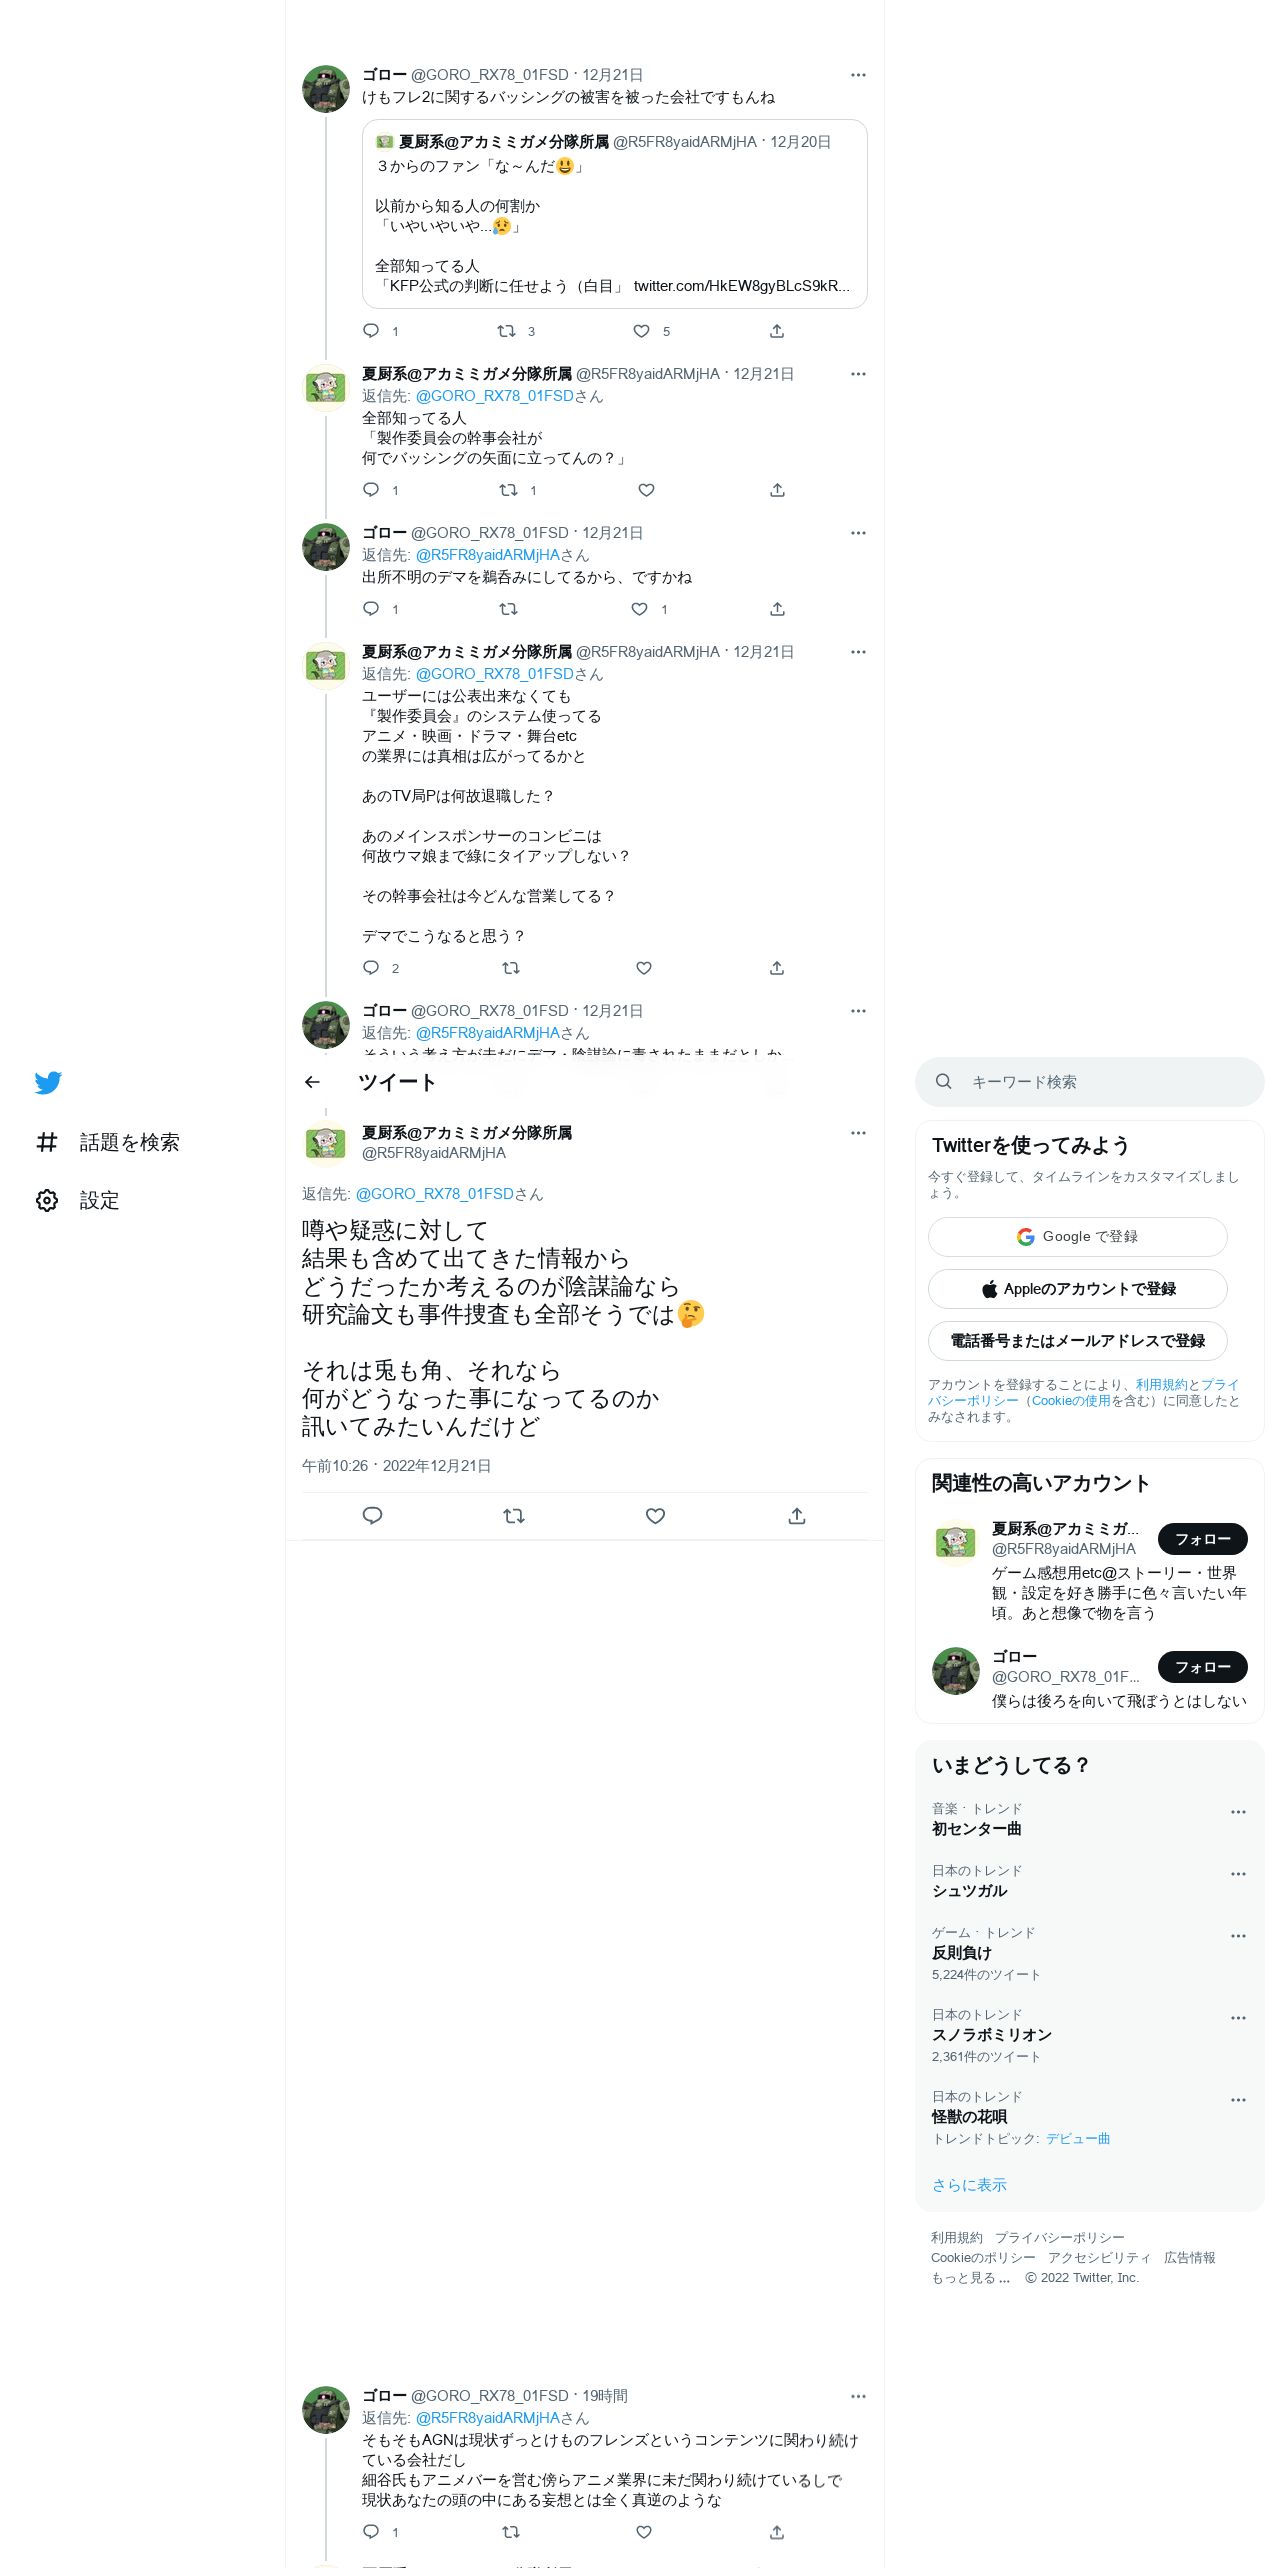Like the main tweet with the heart icon
The image size is (1284, 2568).
click(655, 1516)
